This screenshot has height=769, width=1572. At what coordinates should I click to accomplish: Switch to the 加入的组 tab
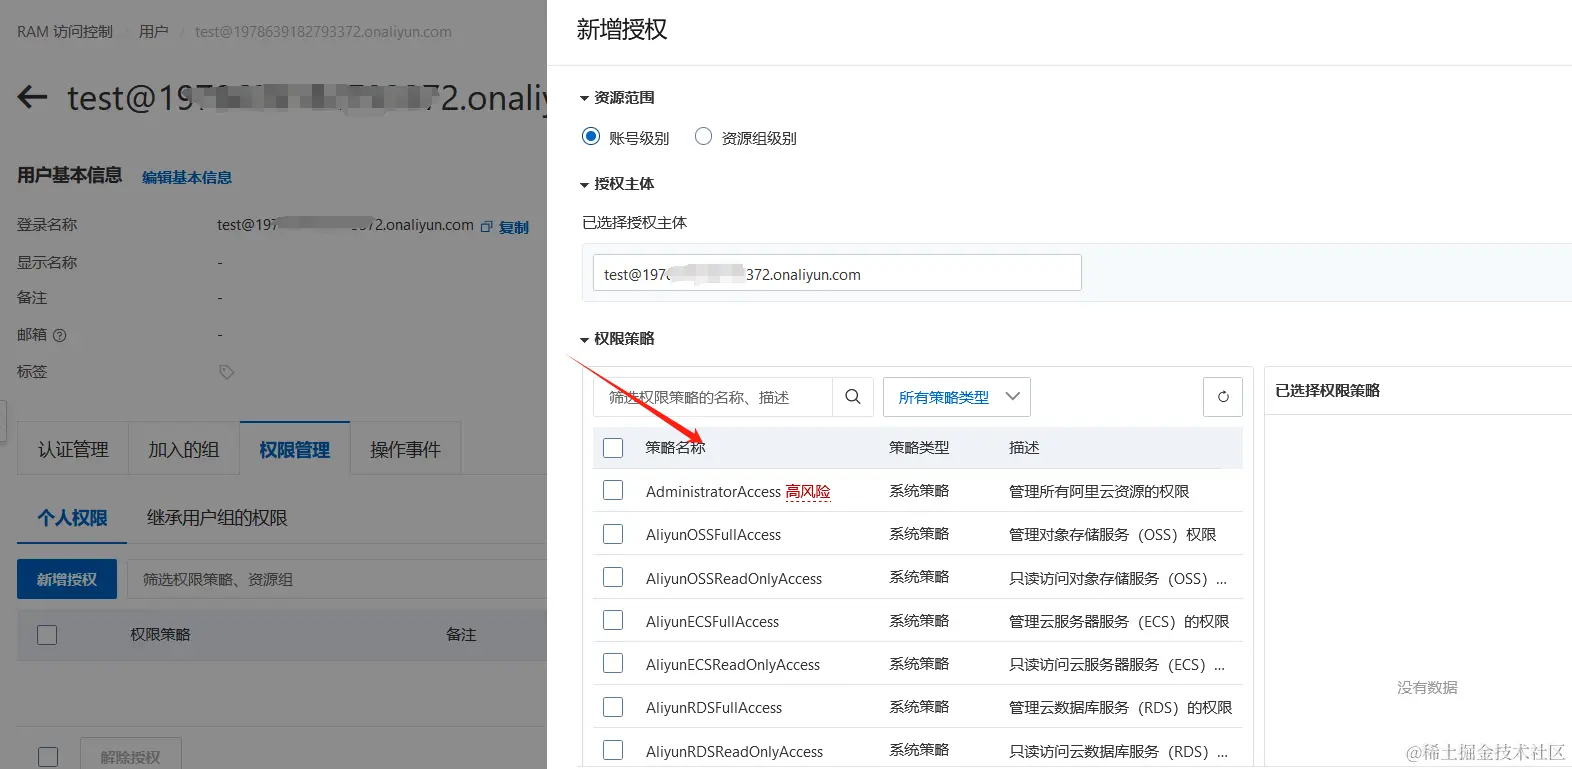click(x=183, y=449)
